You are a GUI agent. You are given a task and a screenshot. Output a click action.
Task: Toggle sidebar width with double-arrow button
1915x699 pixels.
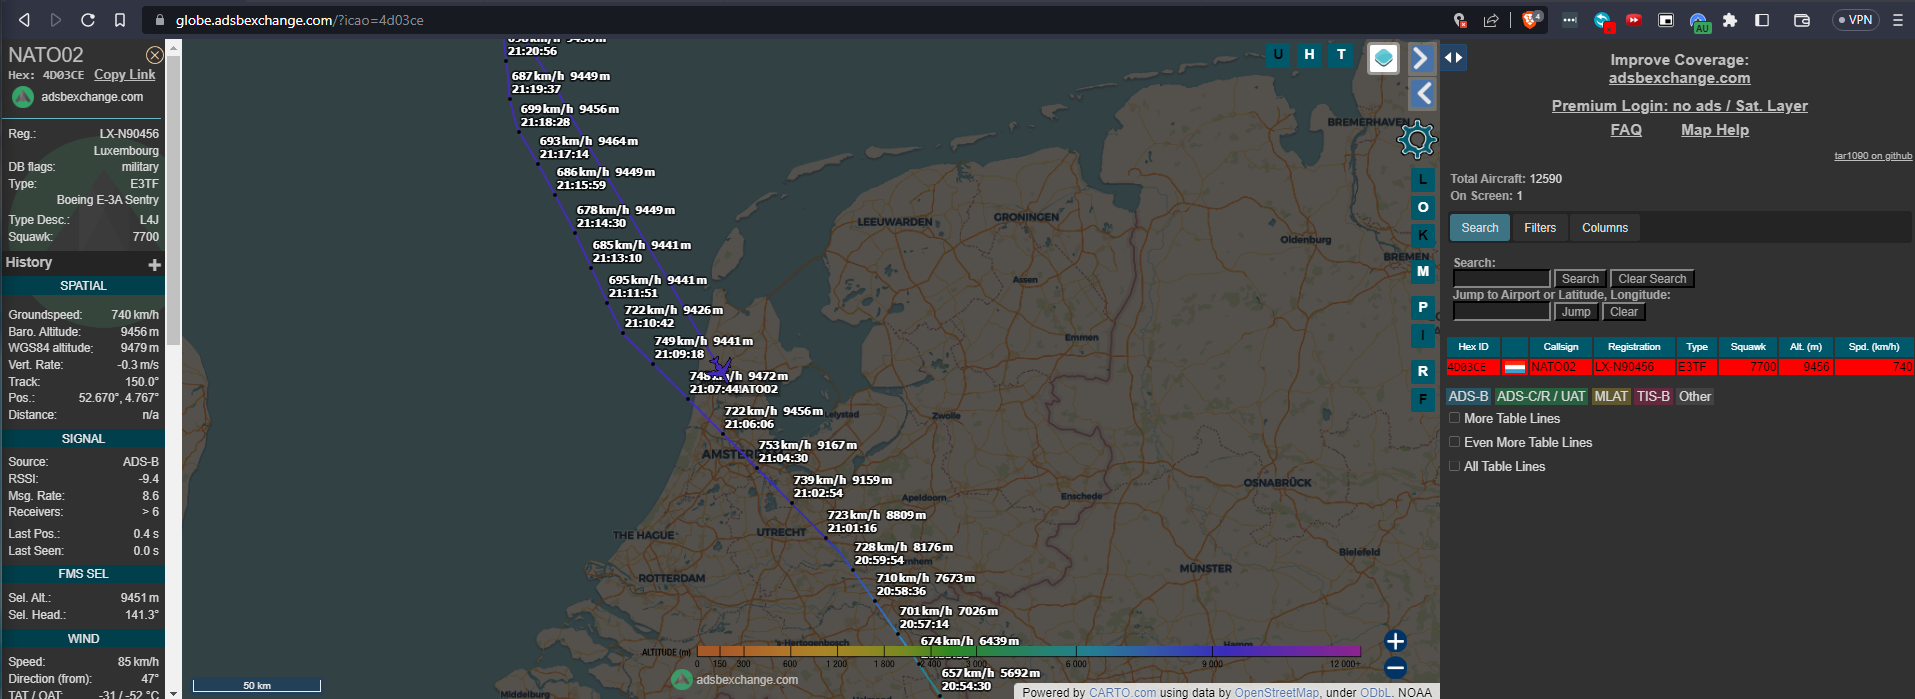click(1453, 58)
